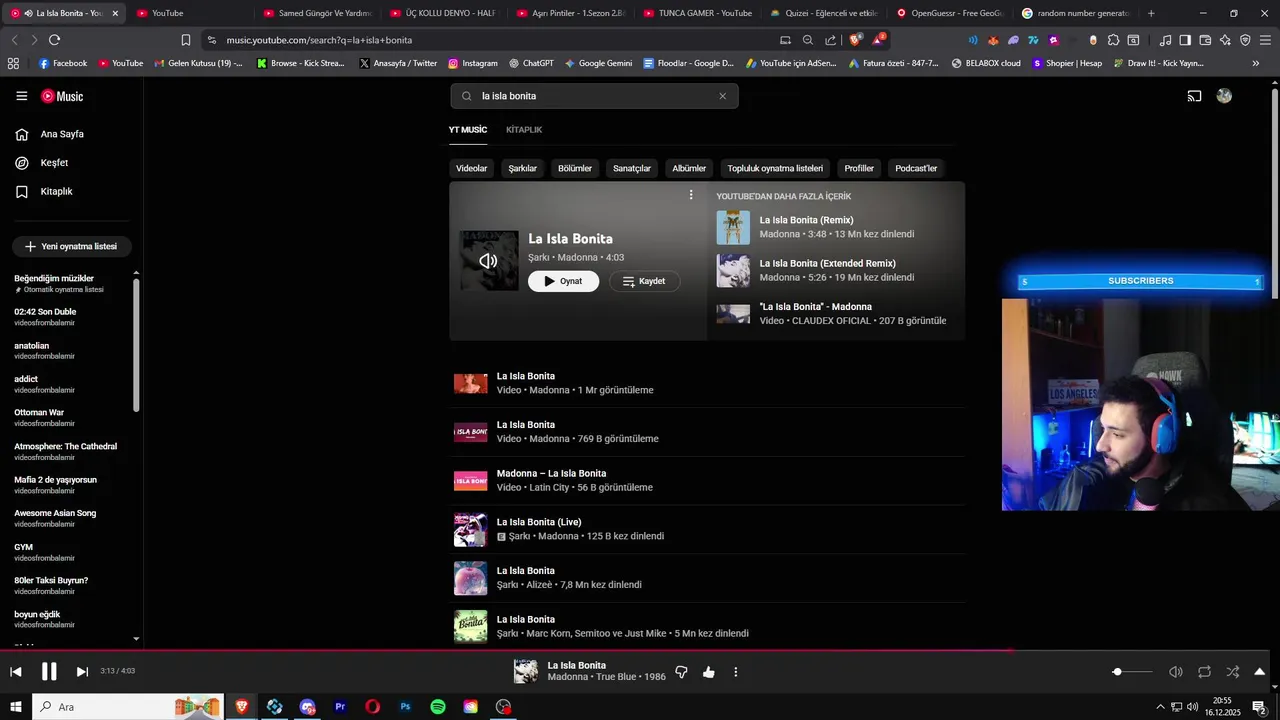Dislike the playing song
This screenshot has width=1280, height=720.
click(682, 672)
